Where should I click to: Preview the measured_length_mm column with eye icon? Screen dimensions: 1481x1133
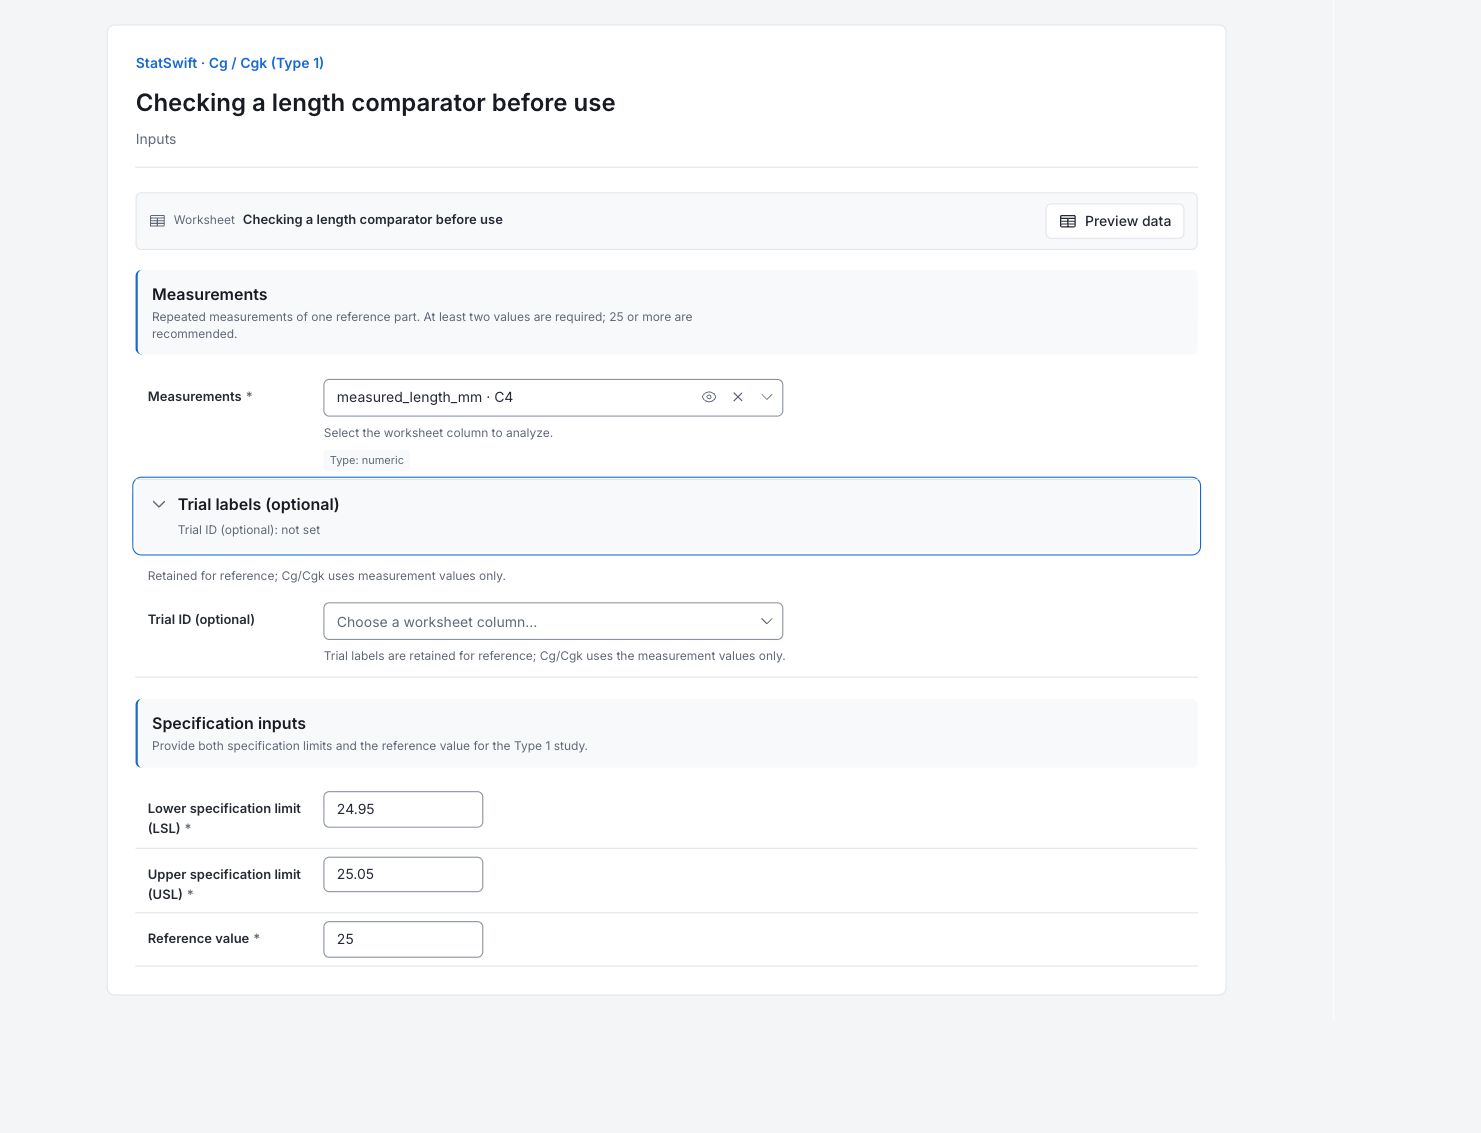pyautogui.click(x=709, y=397)
